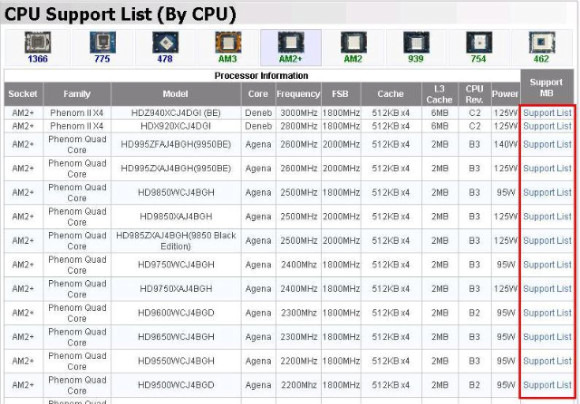Click Phenom II X4 family in HDX920XCJ4DGI row

pyautogui.click(x=77, y=126)
